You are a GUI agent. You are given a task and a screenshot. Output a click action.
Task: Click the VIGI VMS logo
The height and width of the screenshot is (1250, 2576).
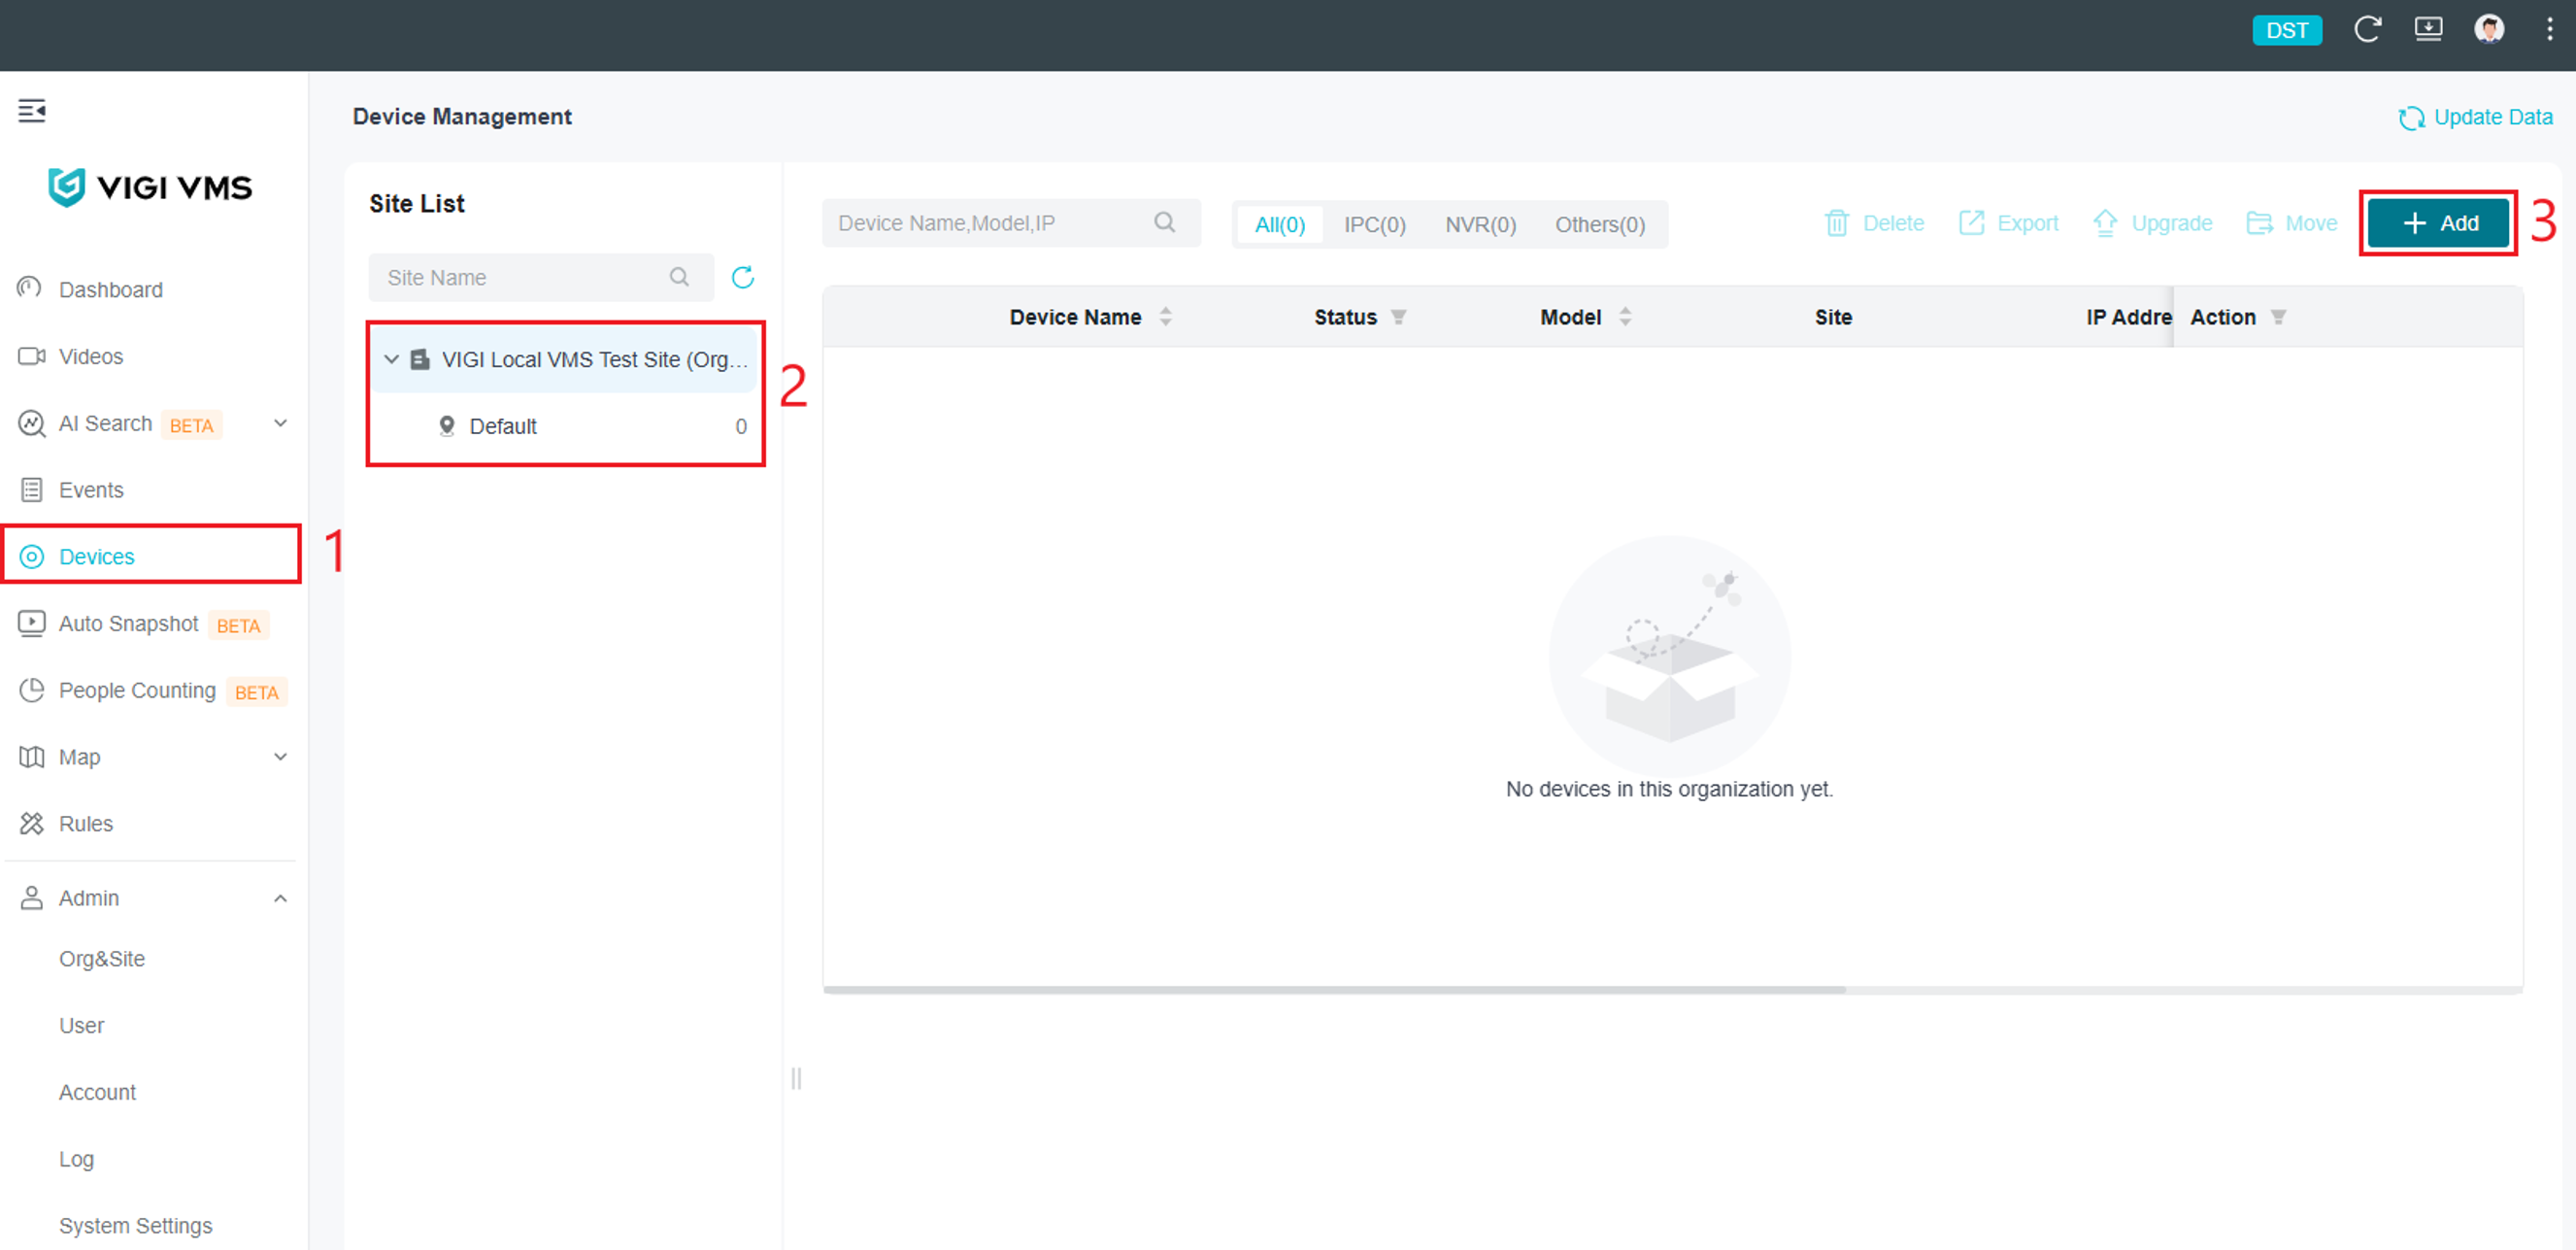point(150,187)
